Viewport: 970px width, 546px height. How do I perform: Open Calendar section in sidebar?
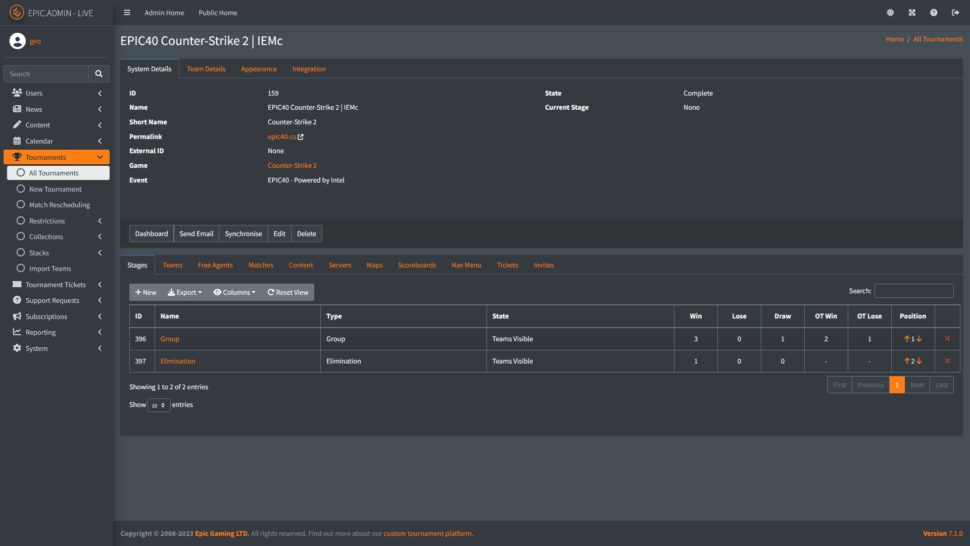(56, 141)
